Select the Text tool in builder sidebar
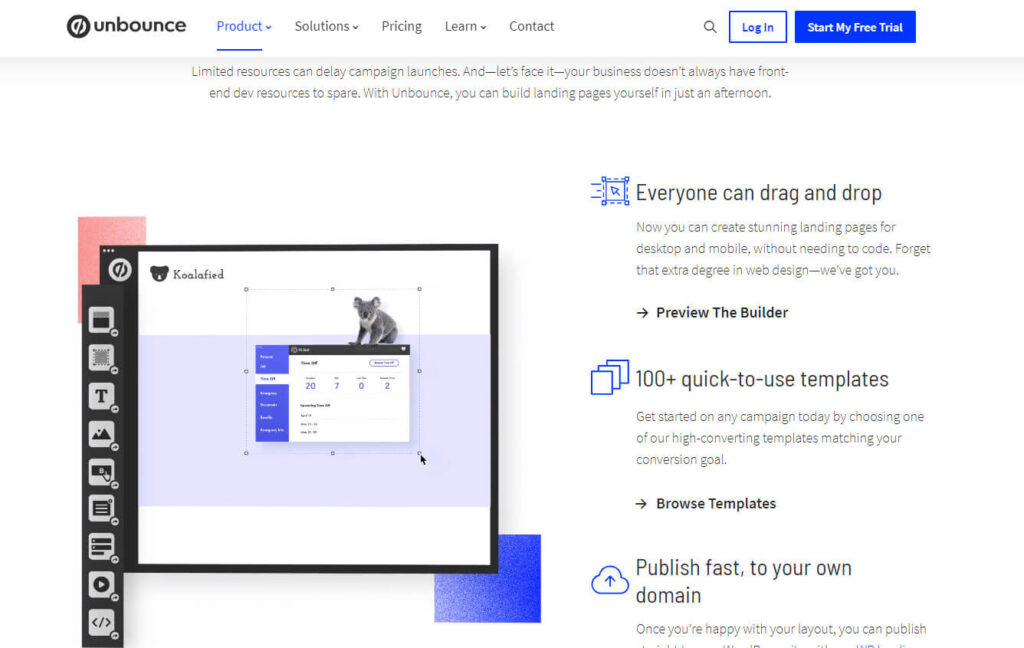 click(x=101, y=396)
